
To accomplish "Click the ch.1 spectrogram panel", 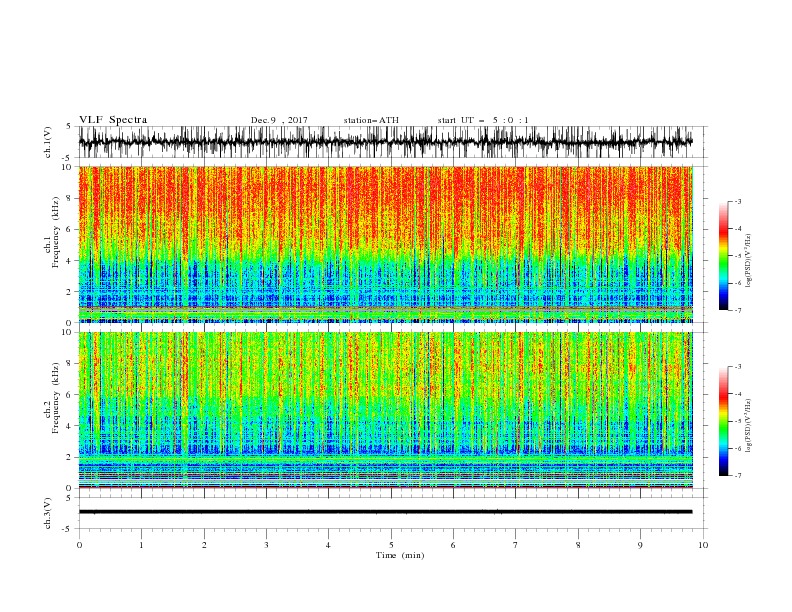I will coord(385,244).
